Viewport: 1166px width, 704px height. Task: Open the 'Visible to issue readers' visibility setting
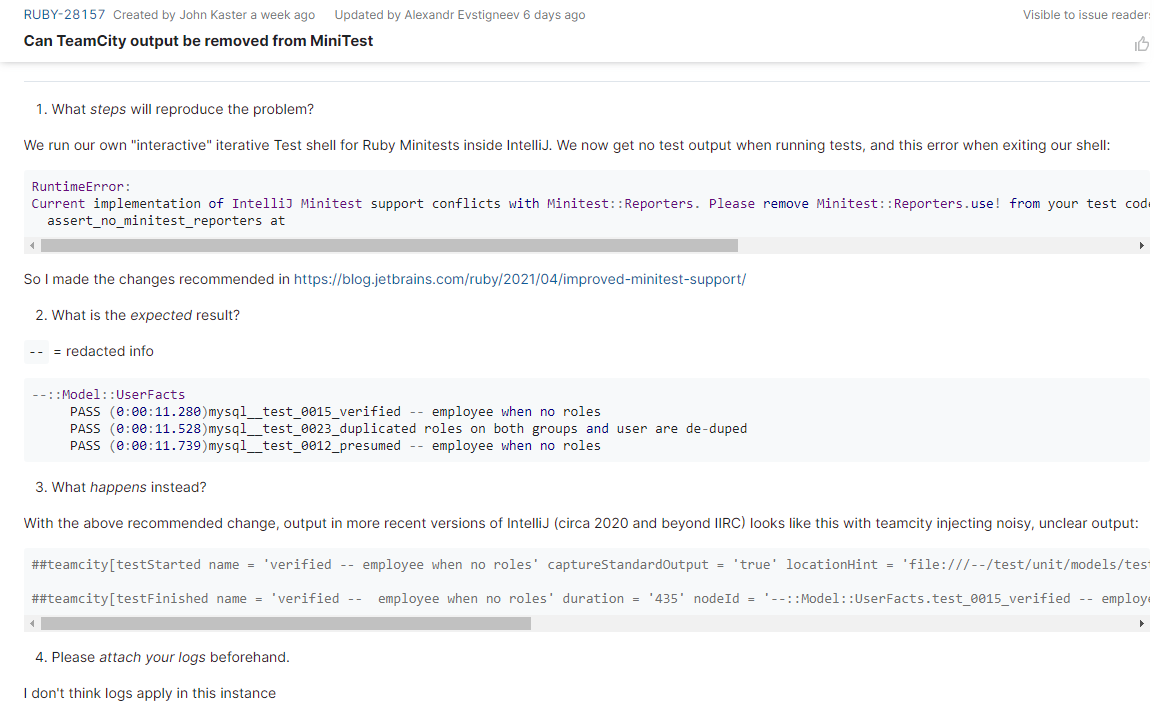click(x=1086, y=15)
